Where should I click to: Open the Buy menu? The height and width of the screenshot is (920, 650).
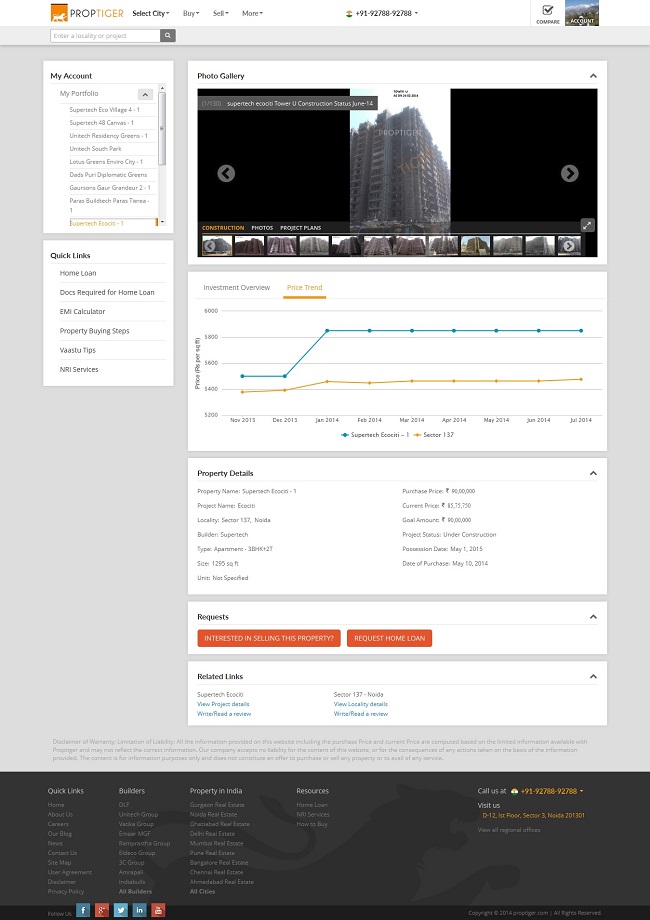point(191,13)
